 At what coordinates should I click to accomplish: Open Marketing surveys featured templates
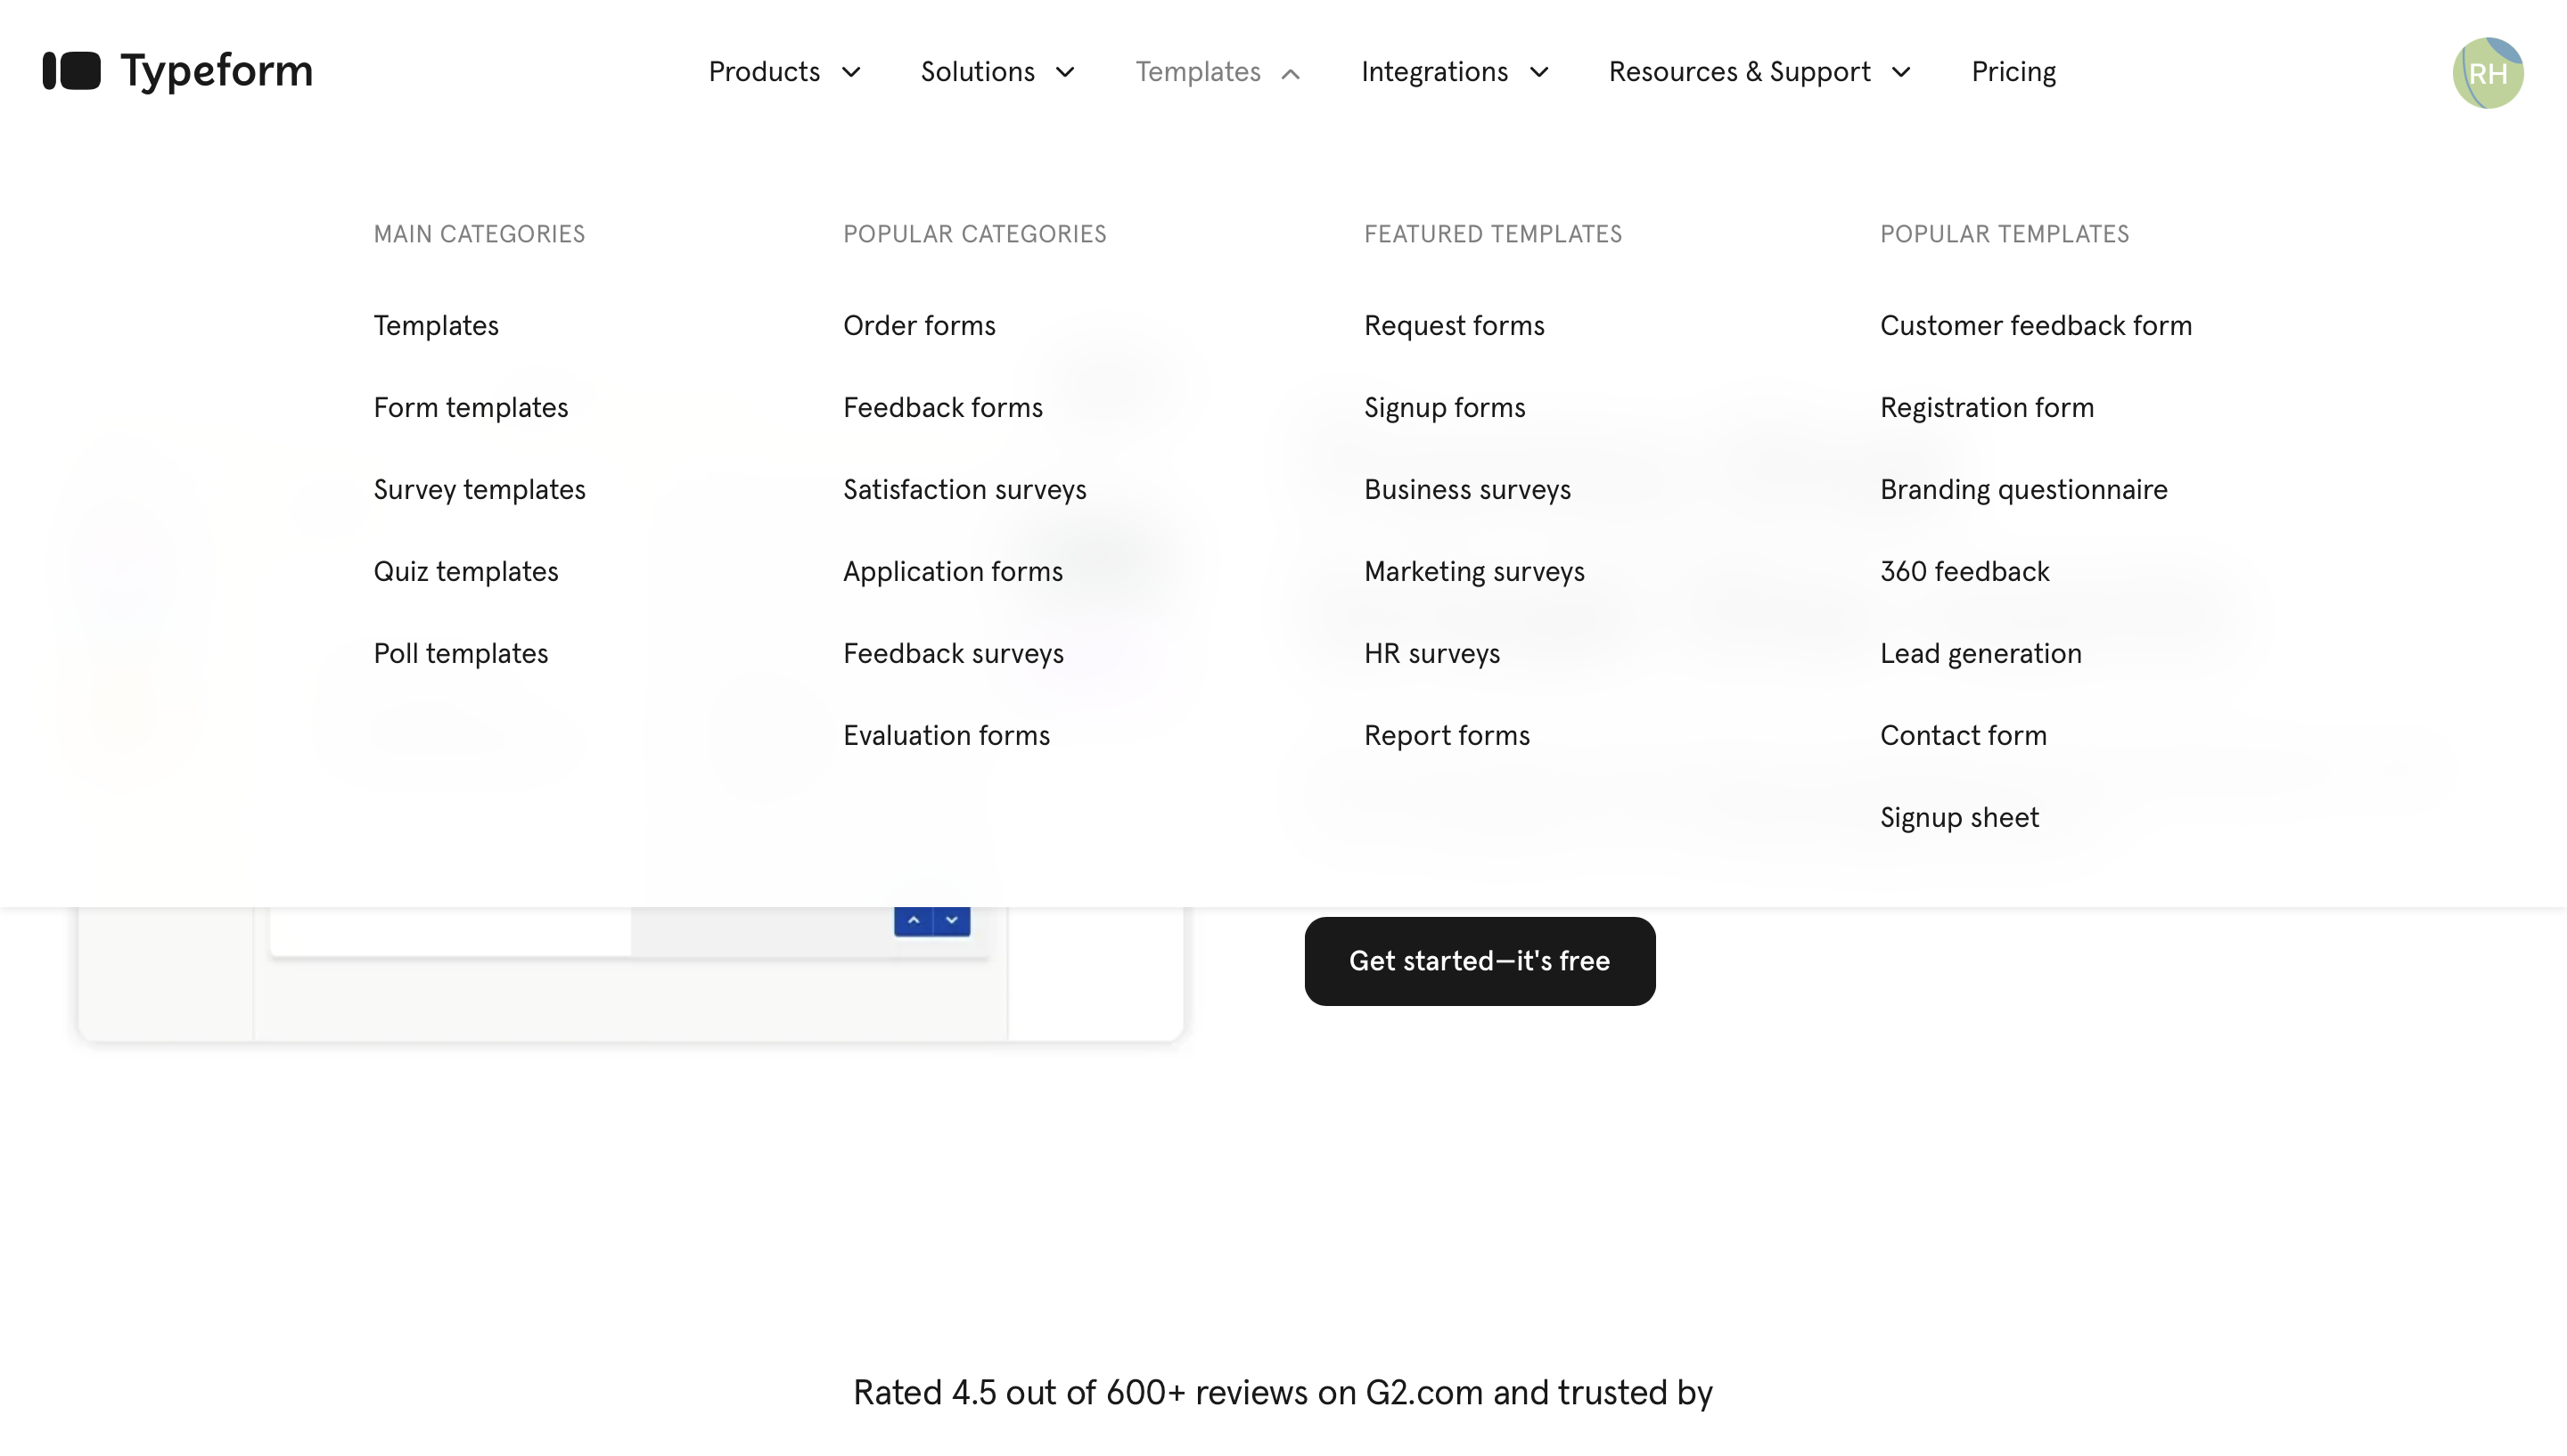pos(1474,572)
